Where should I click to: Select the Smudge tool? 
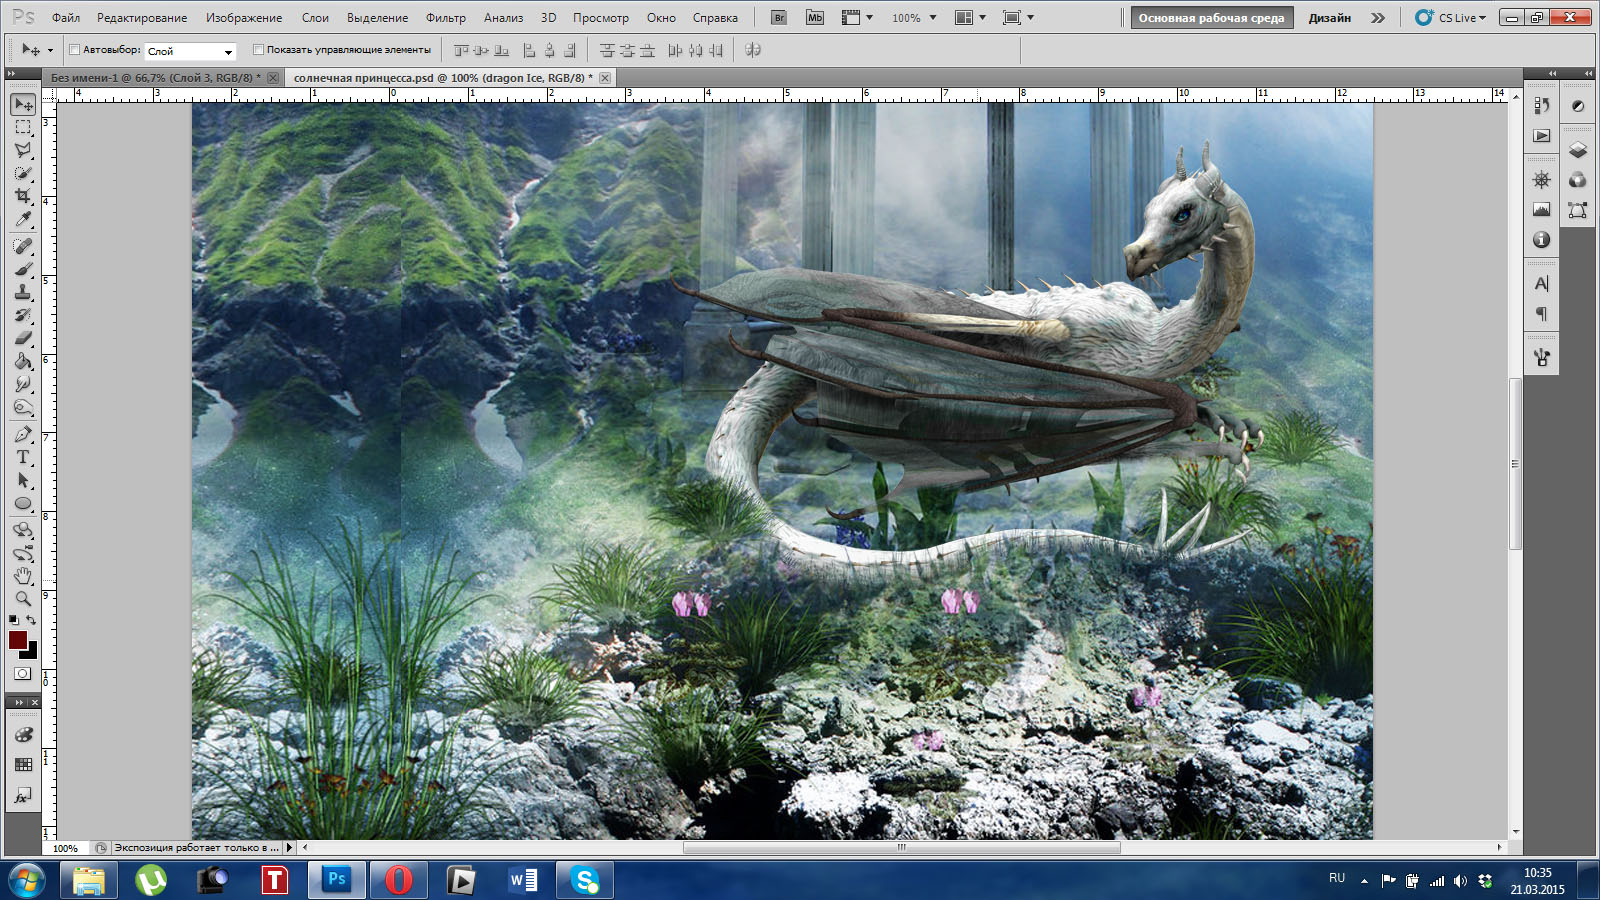[23, 384]
